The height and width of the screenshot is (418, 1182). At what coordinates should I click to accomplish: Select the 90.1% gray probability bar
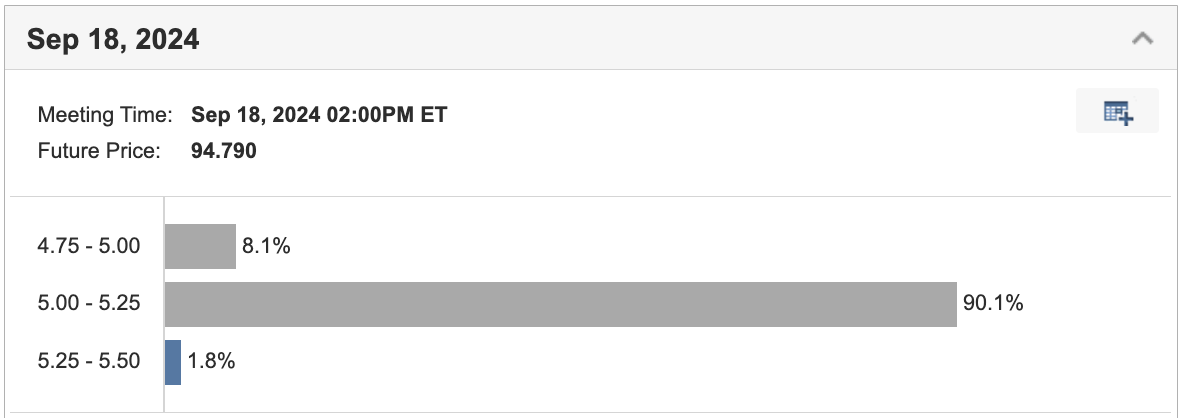point(560,304)
